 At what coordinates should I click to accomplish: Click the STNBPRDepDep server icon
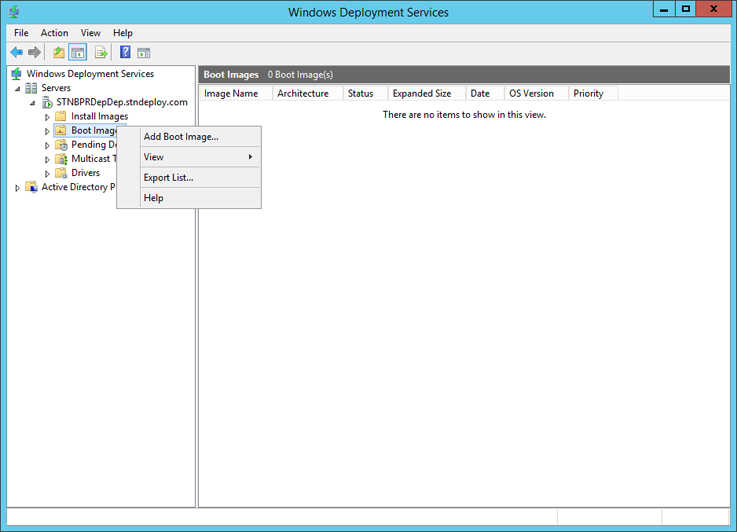[47, 102]
